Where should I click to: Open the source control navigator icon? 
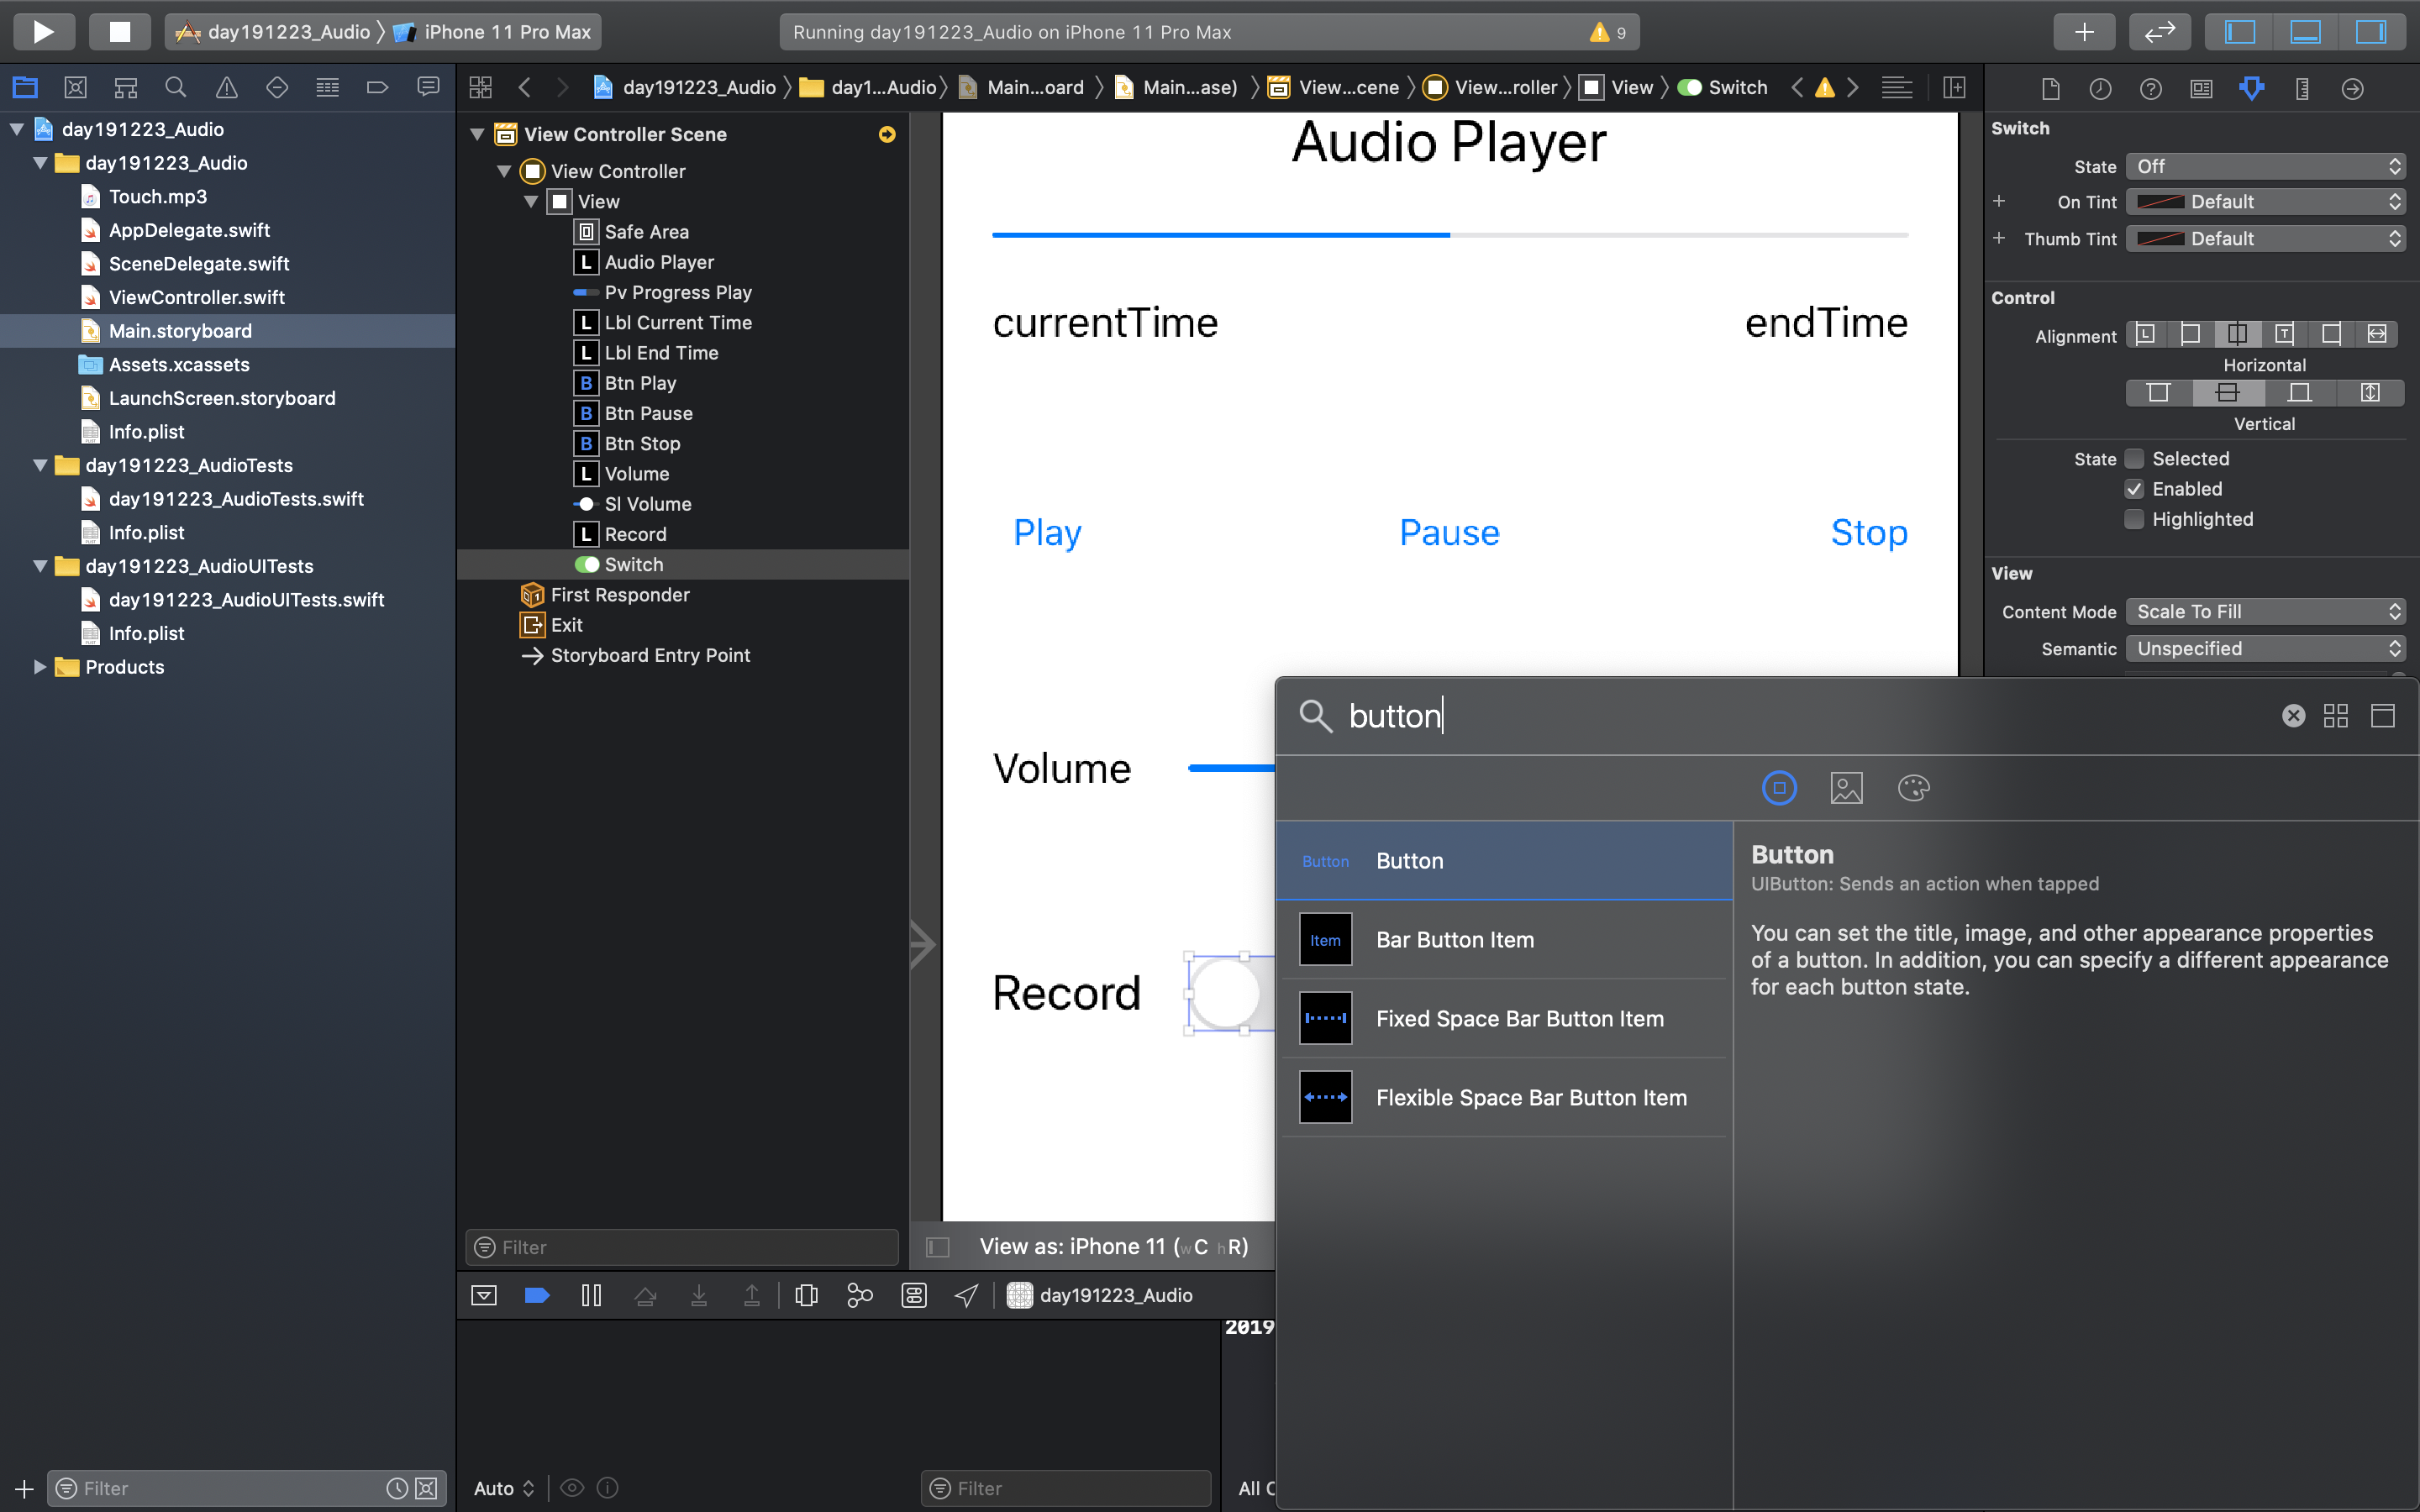(x=75, y=88)
